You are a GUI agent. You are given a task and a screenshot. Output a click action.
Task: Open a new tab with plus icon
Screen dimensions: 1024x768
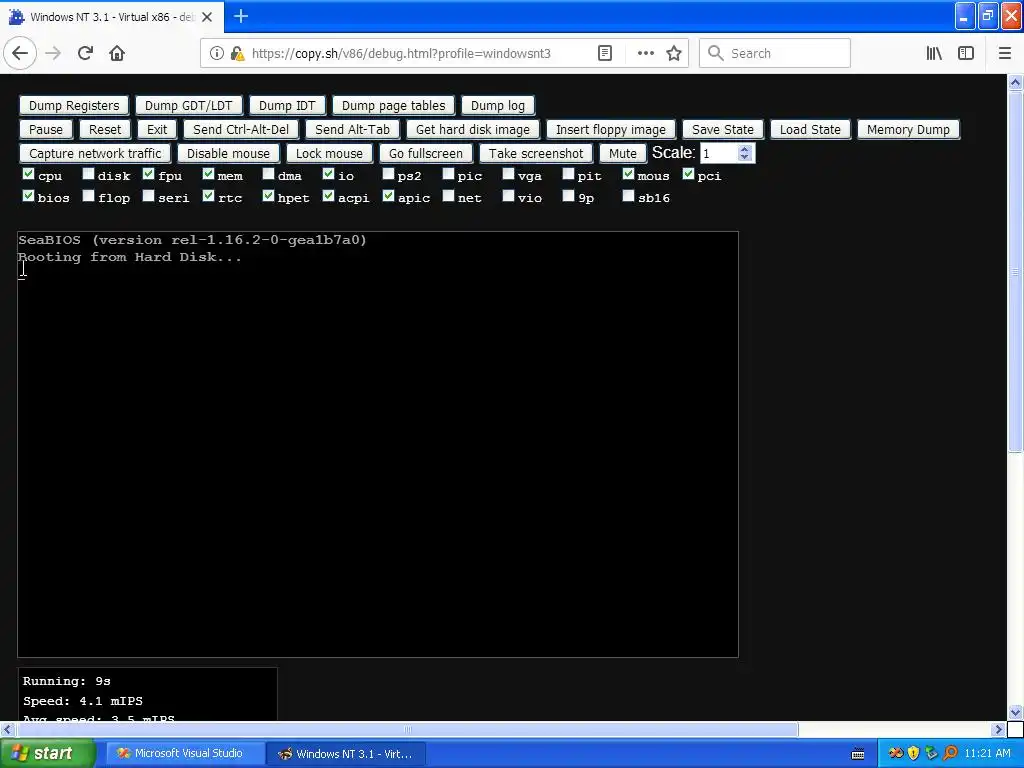[x=240, y=16]
